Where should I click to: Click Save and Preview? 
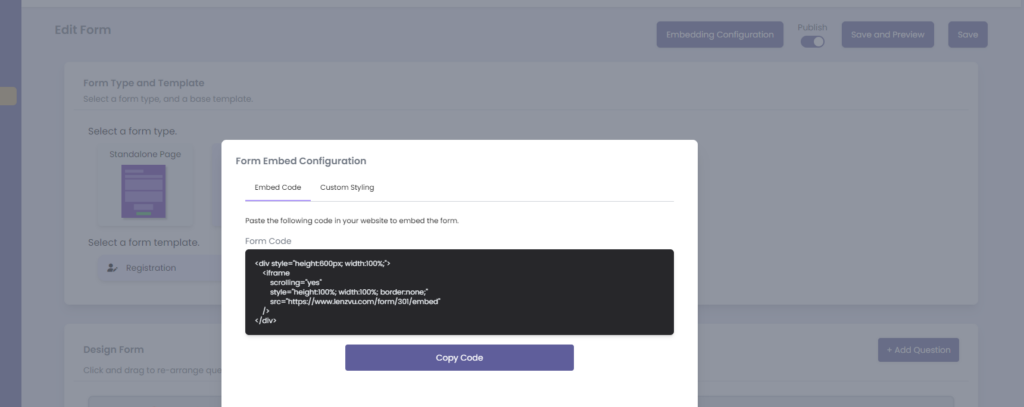(887, 34)
